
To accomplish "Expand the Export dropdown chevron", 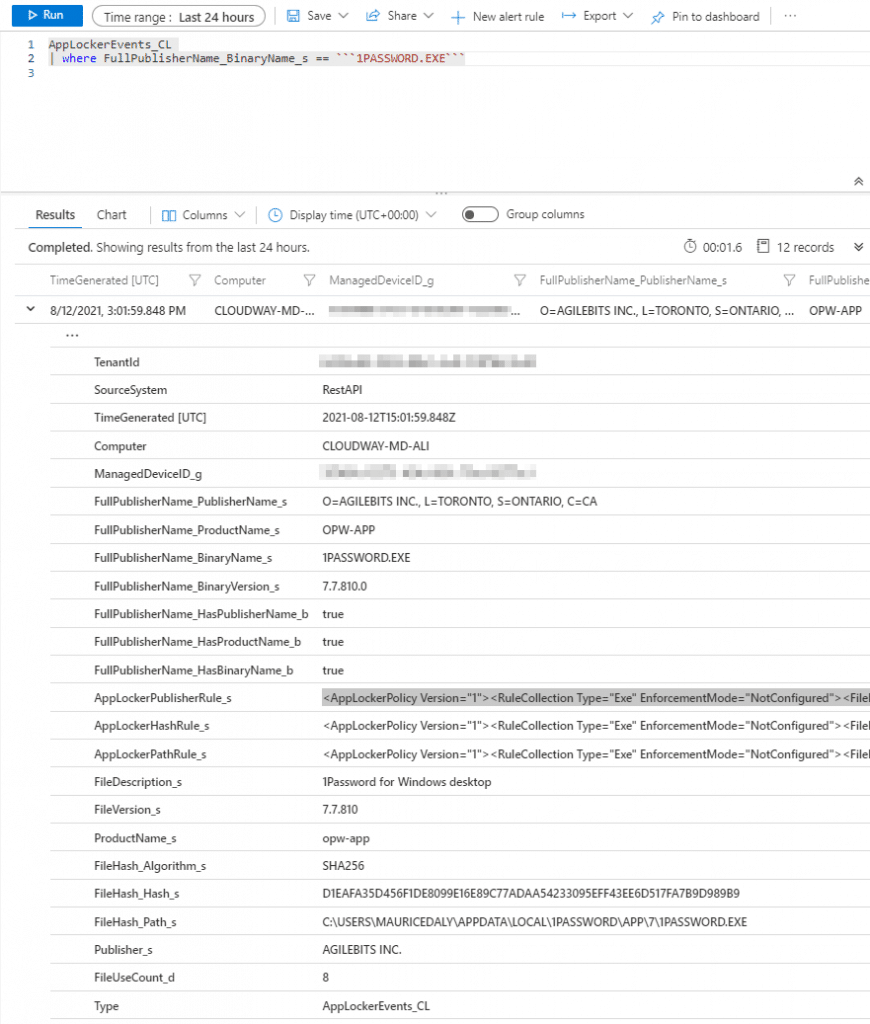I will point(628,16).
